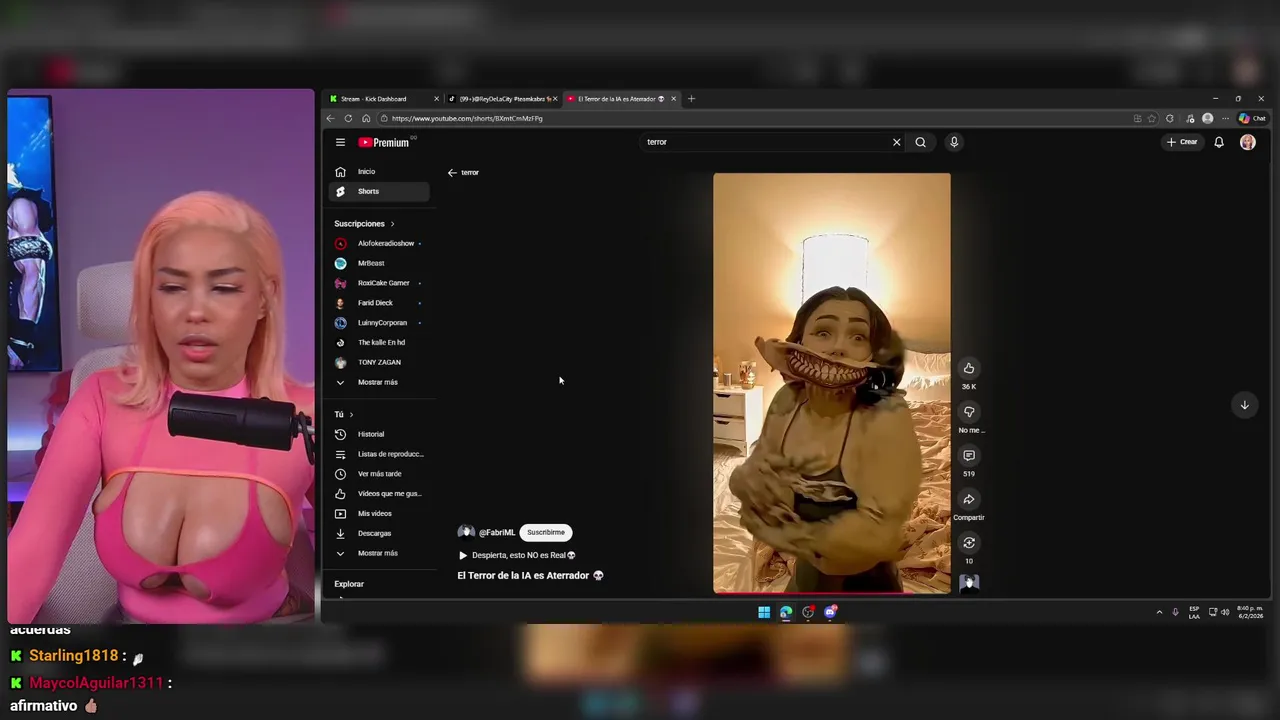Open Descargas in sidebar

point(380,533)
